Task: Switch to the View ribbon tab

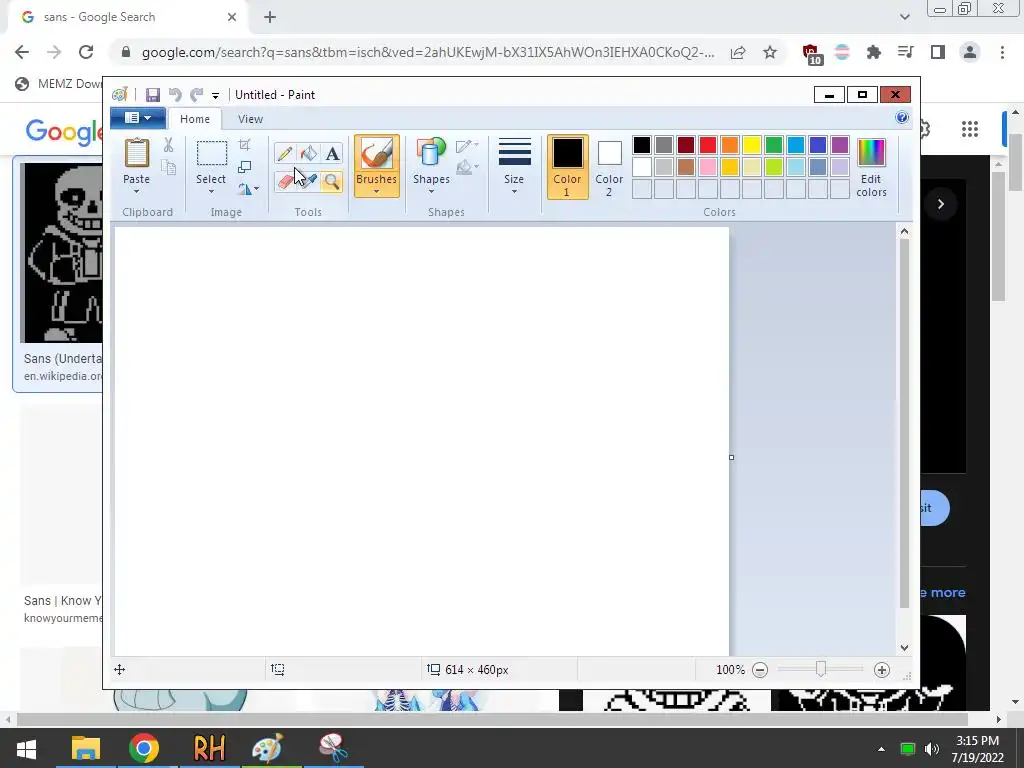Action: 250,119
